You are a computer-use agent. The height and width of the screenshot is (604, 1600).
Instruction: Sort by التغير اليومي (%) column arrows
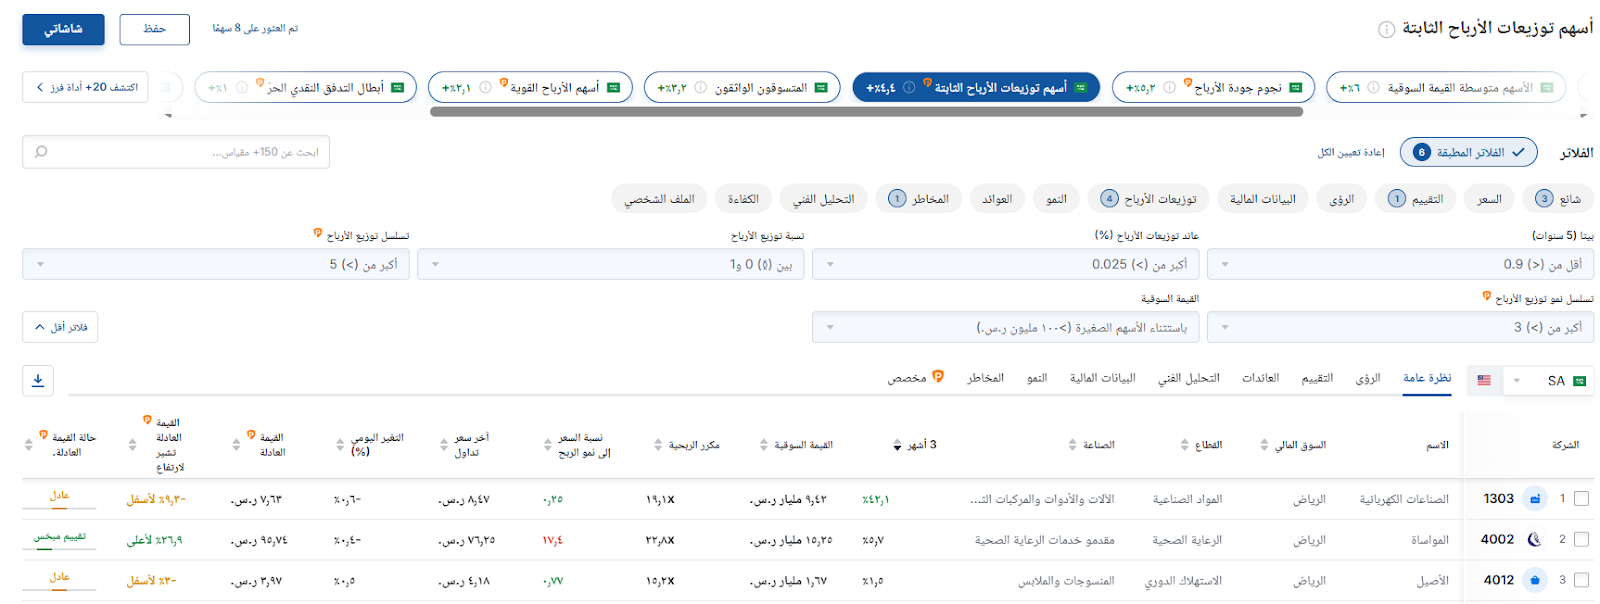pyautogui.click(x=340, y=445)
